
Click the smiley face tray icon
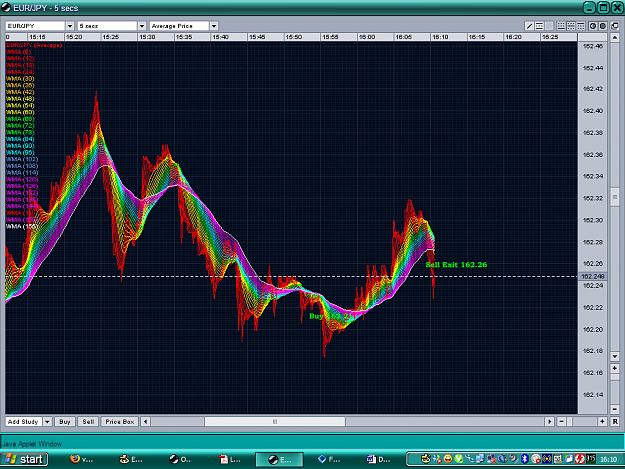click(x=448, y=459)
